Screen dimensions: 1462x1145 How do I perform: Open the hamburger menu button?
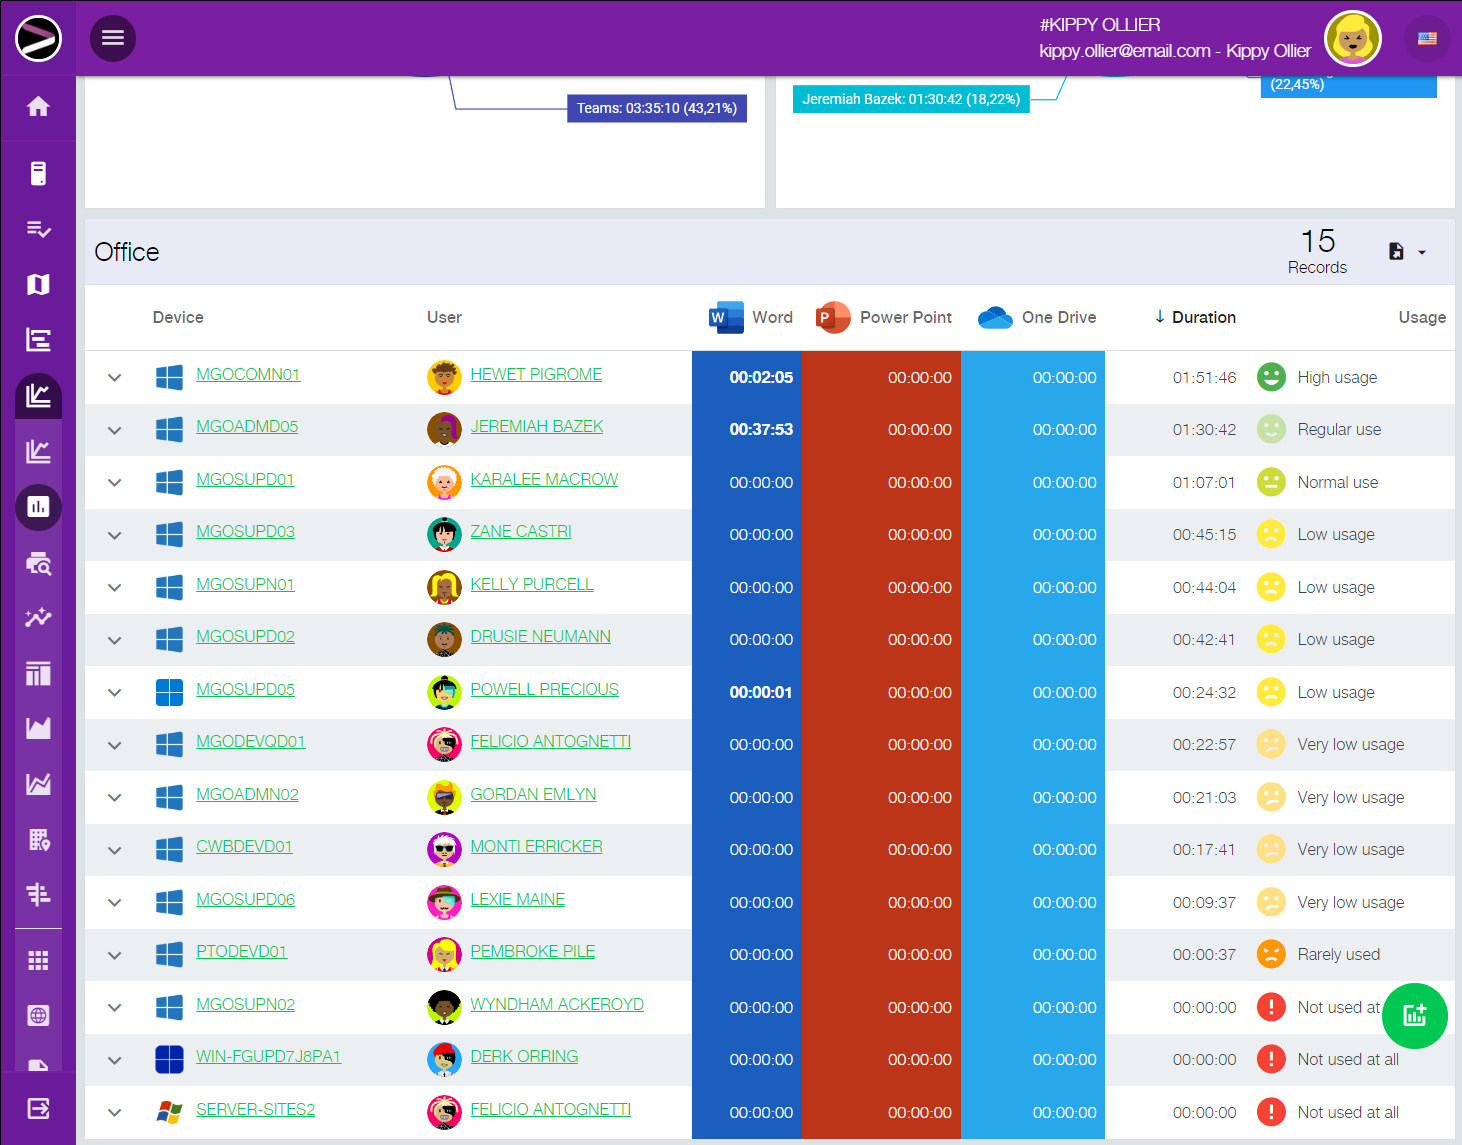(x=113, y=38)
